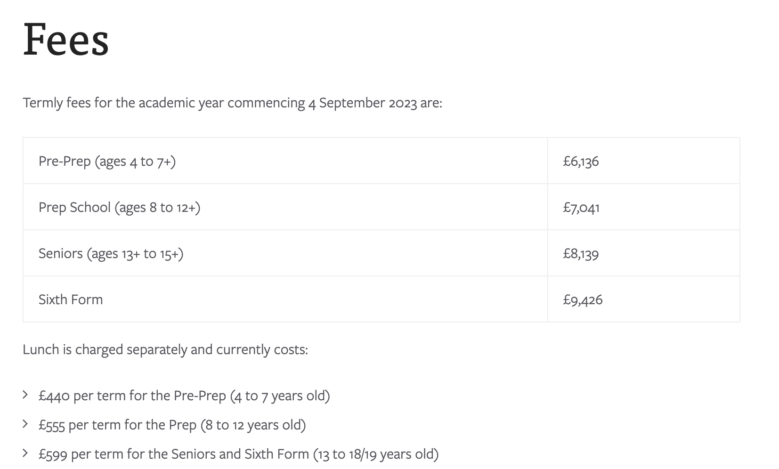Click '(4 to 7 years old)' text
This screenshot has height=469, width=779.
(280, 396)
